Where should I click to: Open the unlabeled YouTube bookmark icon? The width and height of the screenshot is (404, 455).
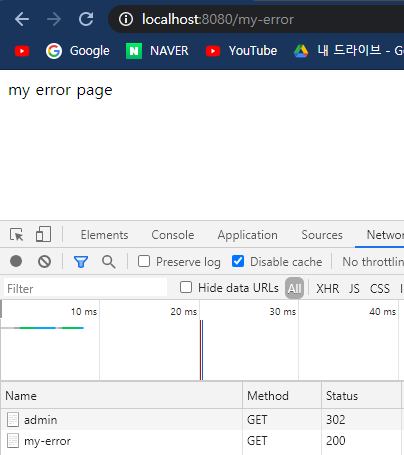(x=22, y=51)
